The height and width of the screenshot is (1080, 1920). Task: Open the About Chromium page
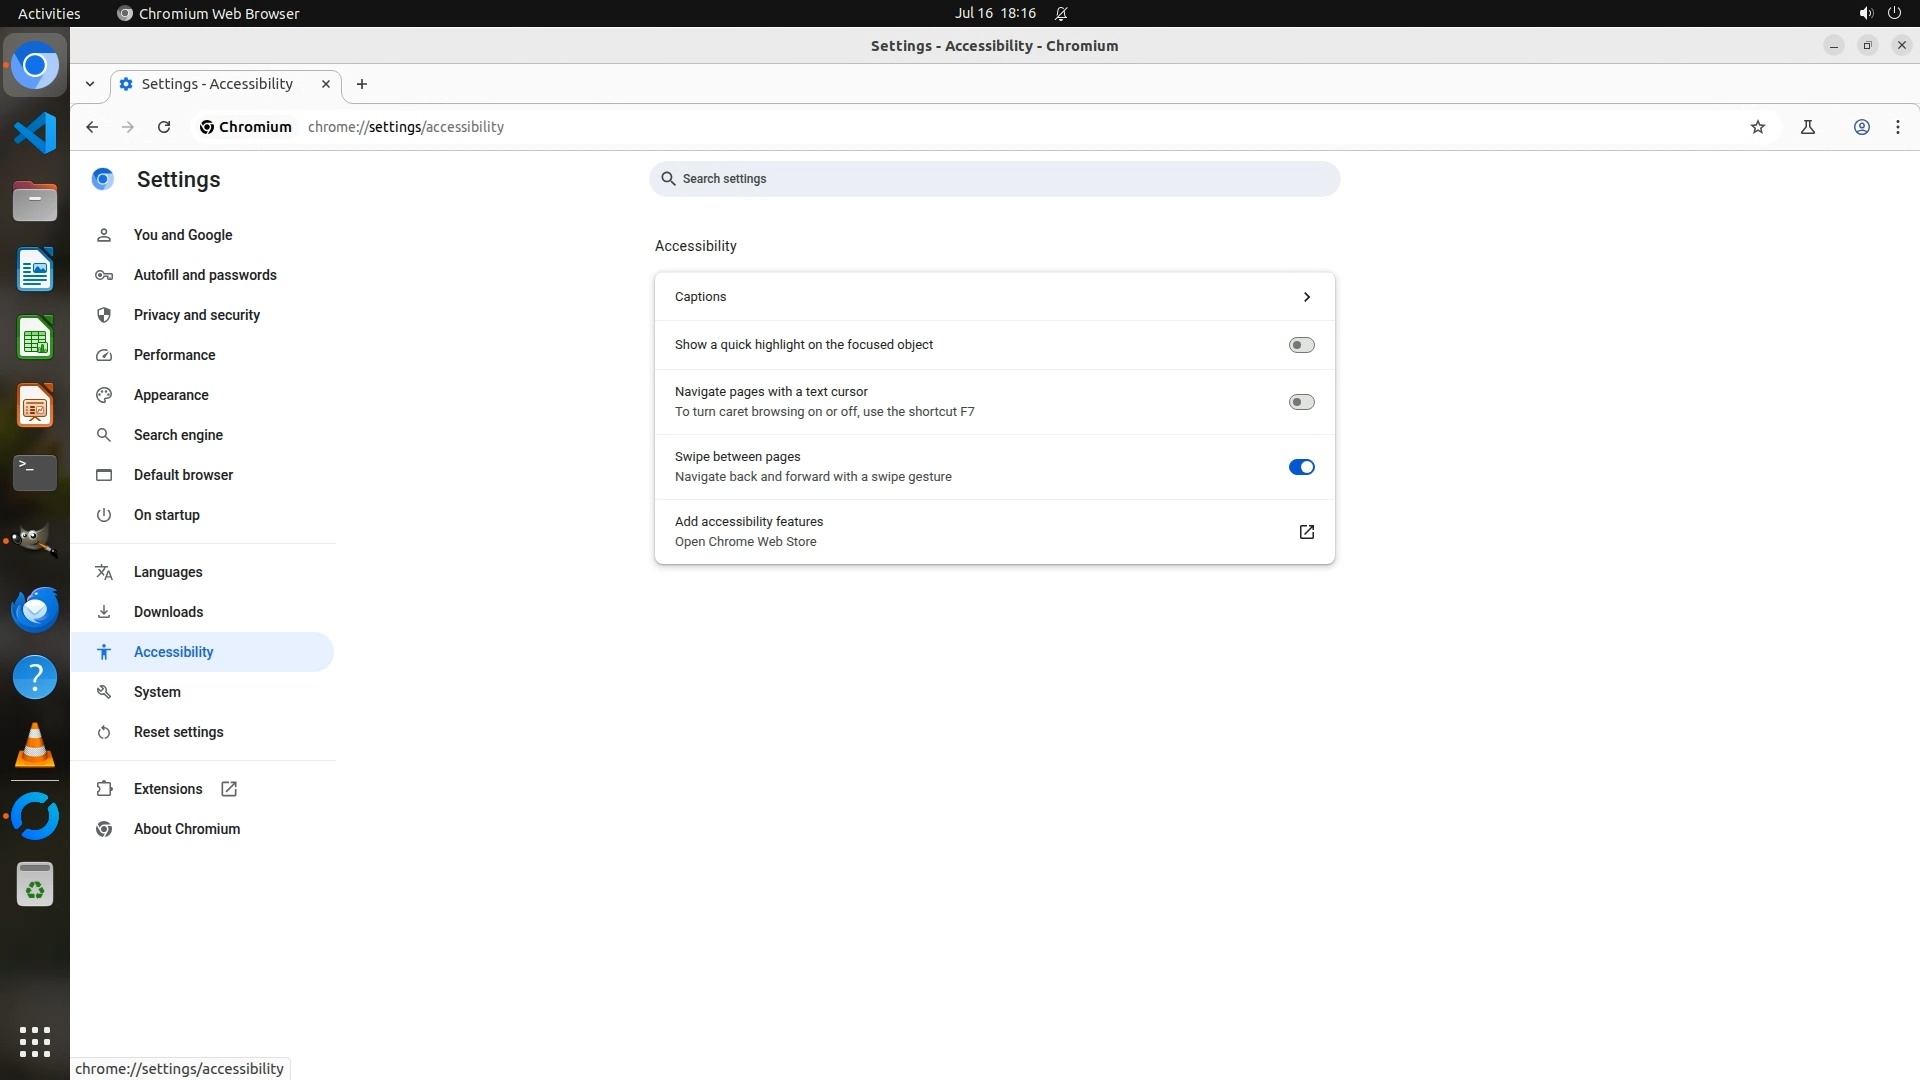pos(187,829)
